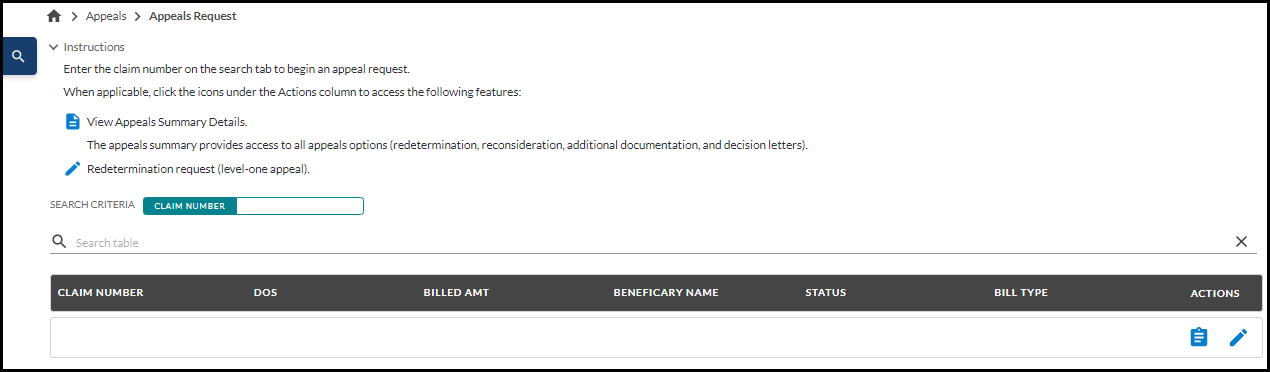The image size is (1270, 372).
Task: Sort by the CLAIM NUMBER column header
Action: pos(101,293)
